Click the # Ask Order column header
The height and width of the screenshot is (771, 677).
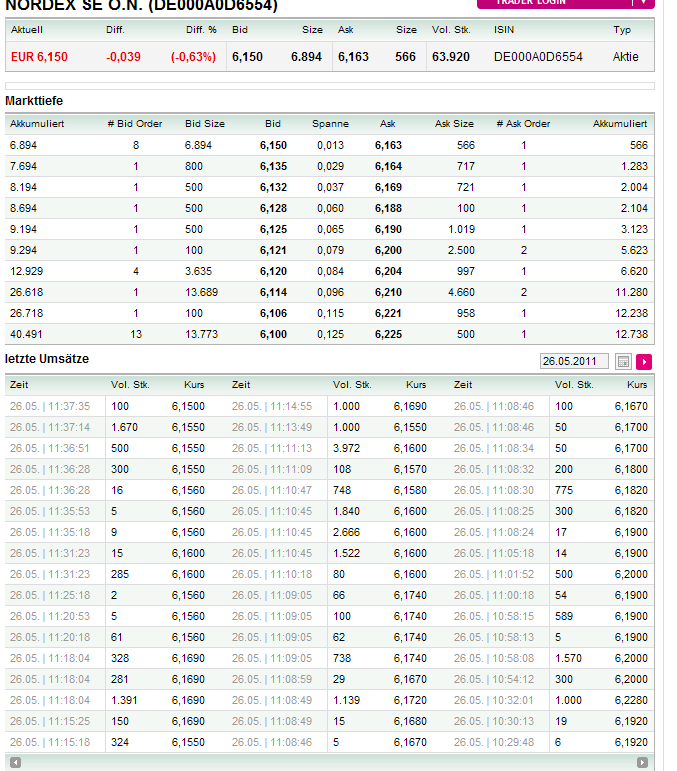point(523,124)
